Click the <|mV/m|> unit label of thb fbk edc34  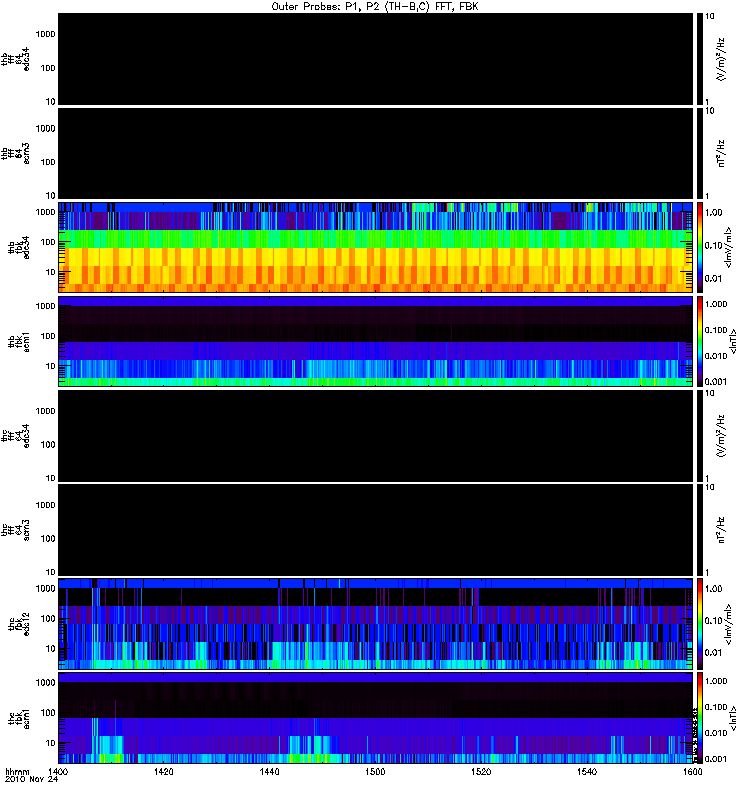click(x=729, y=247)
